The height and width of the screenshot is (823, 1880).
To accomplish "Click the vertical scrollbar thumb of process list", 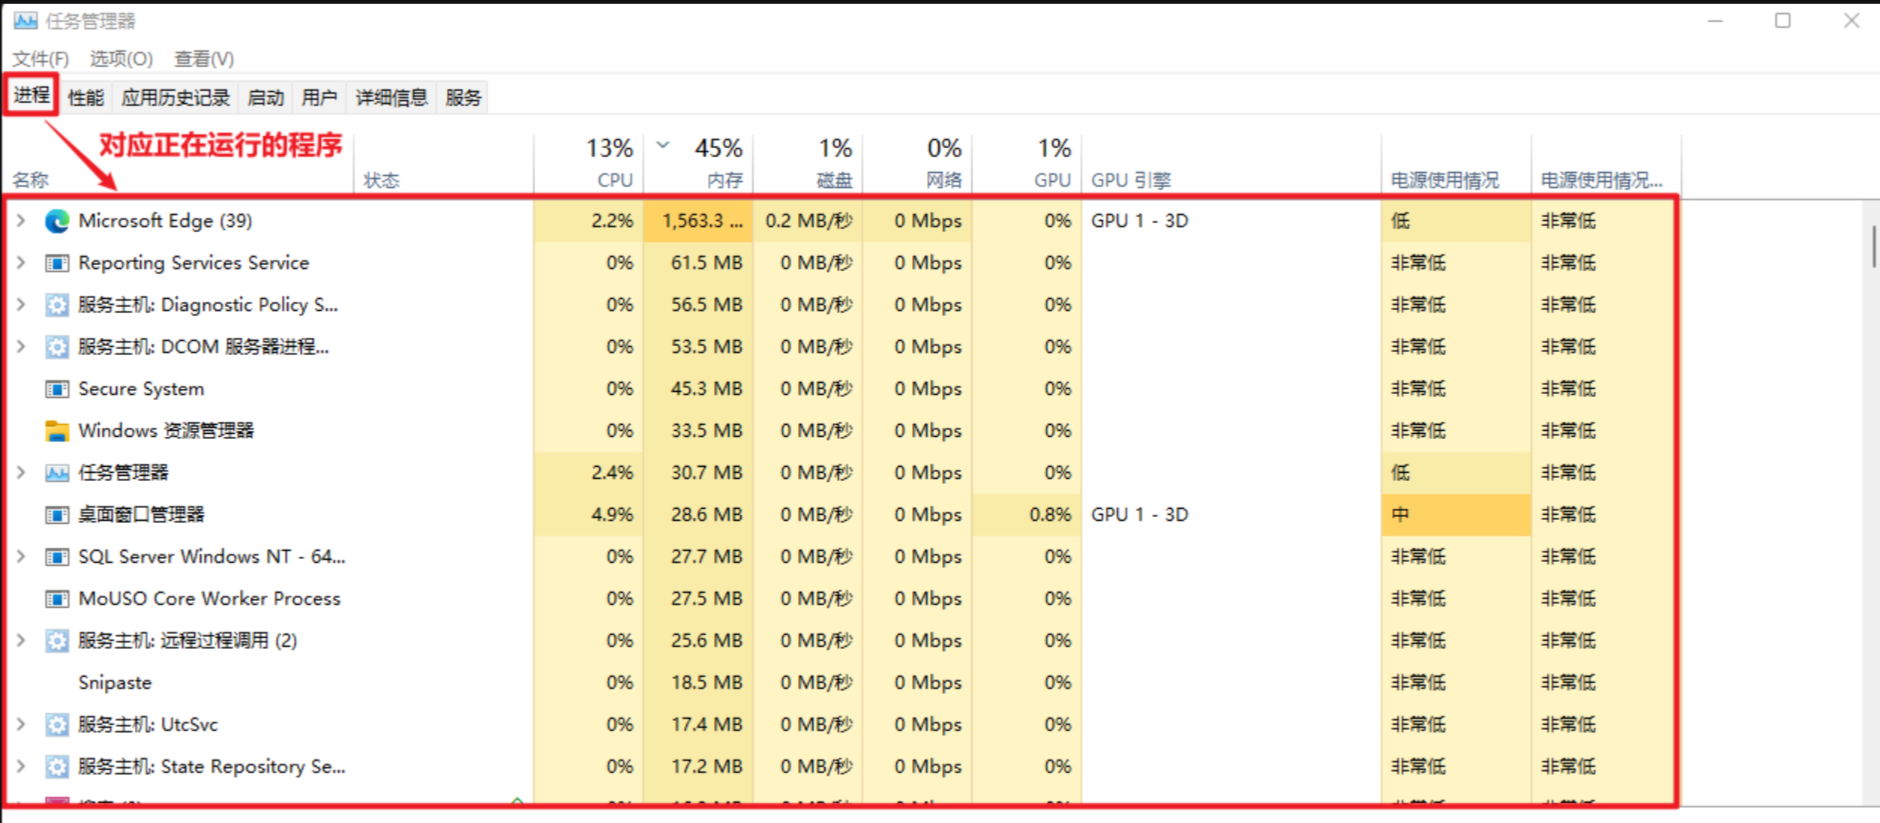I will tap(1873, 246).
